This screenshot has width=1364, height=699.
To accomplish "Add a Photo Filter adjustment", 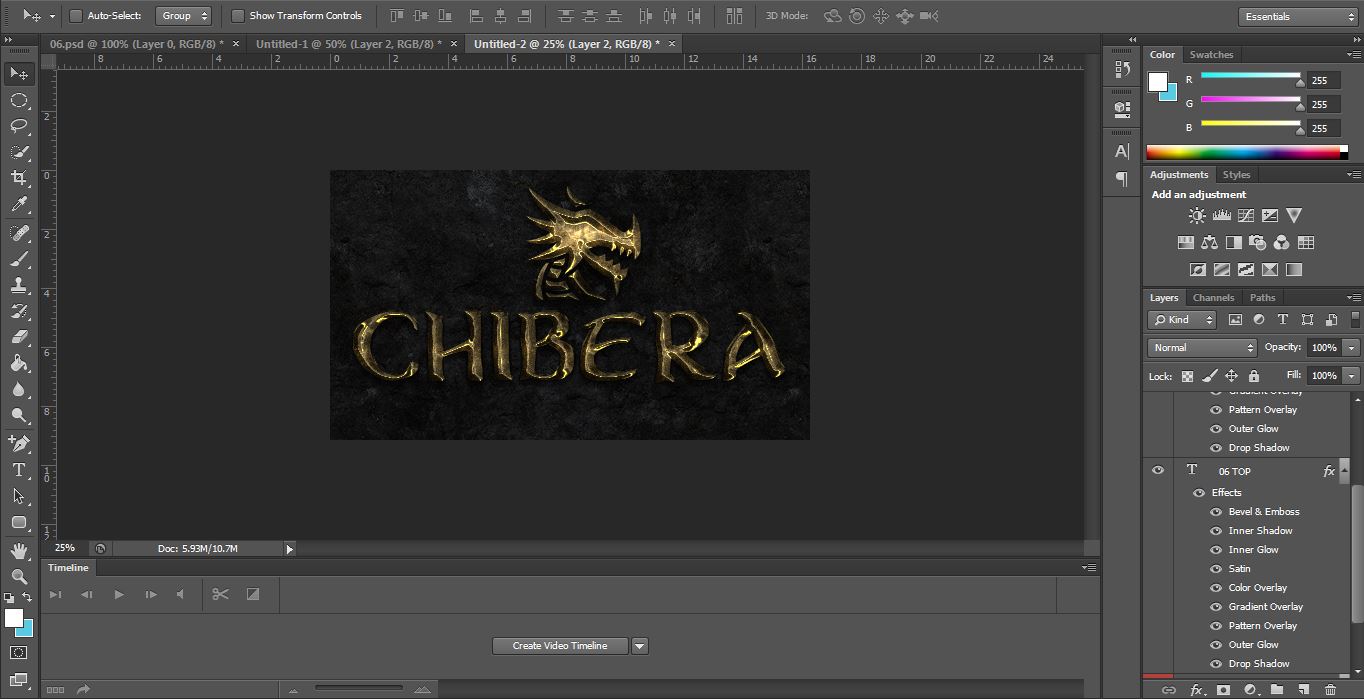I will [x=1258, y=242].
